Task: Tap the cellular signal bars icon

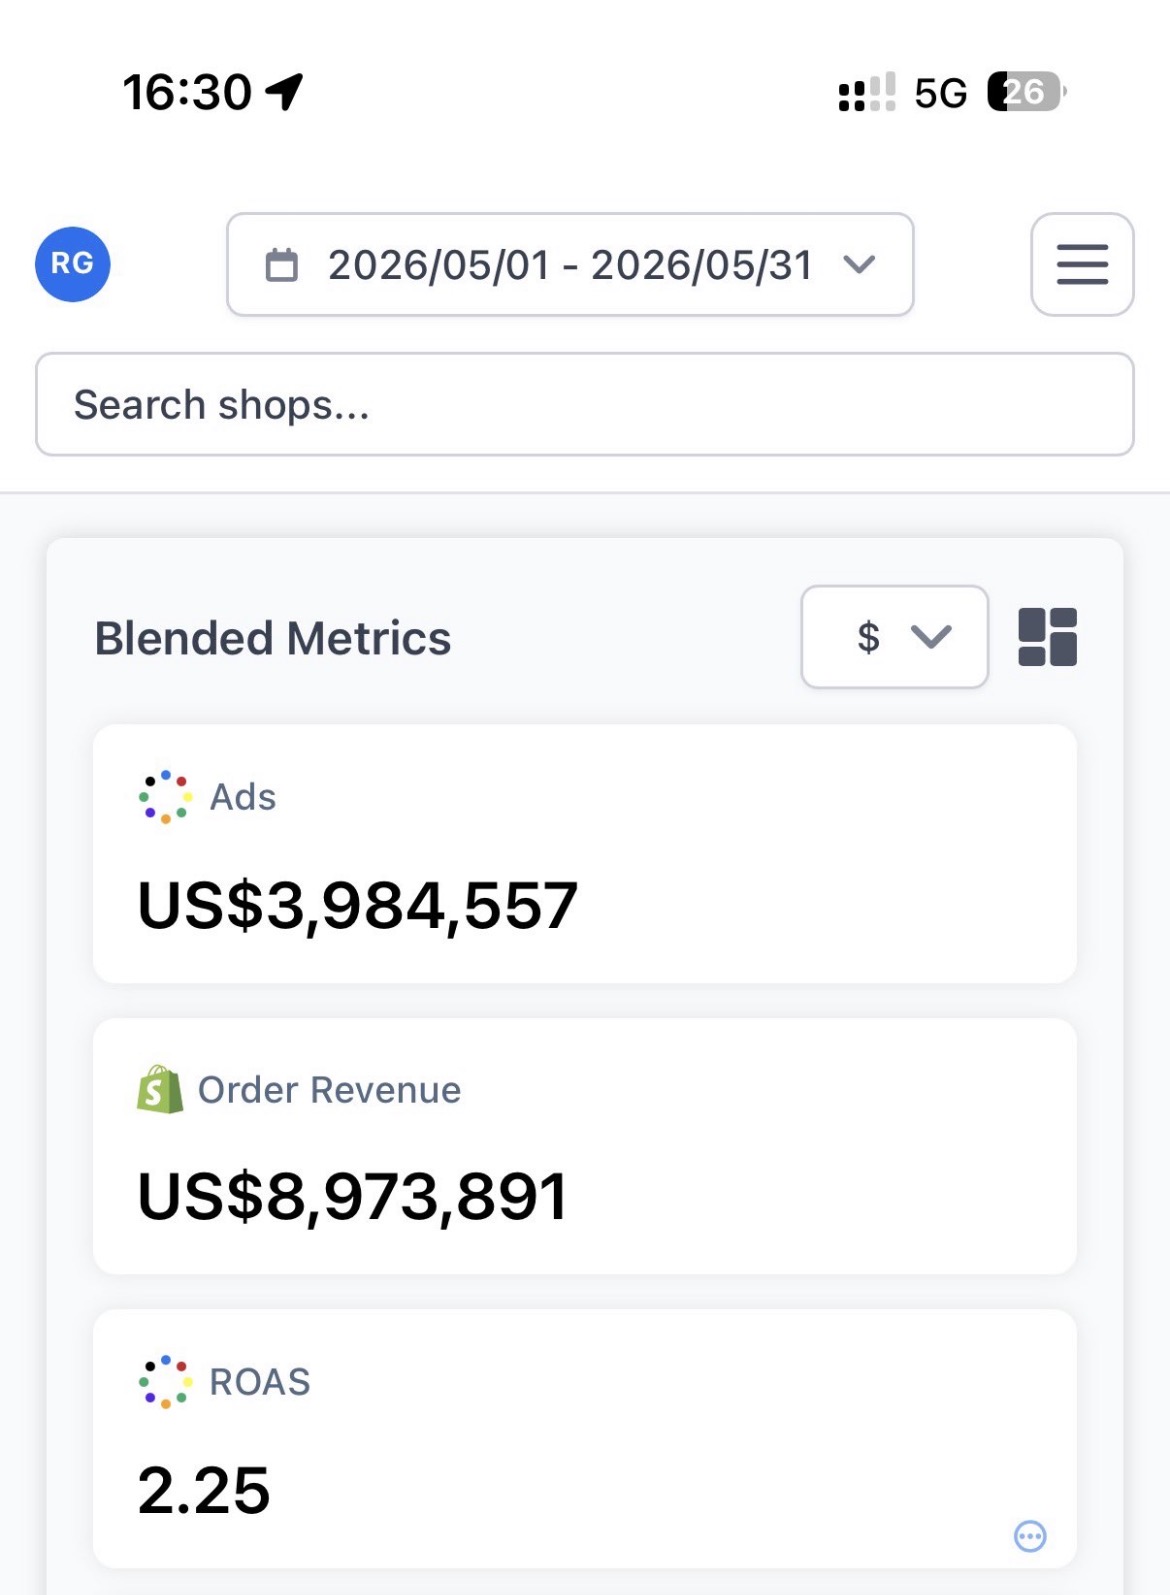Action: click(x=867, y=92)
